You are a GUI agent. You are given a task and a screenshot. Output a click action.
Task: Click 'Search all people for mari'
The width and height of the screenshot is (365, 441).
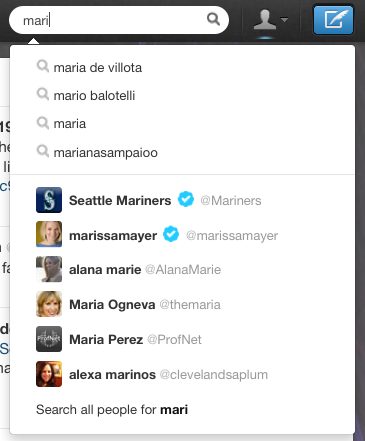tap(112, 410)
